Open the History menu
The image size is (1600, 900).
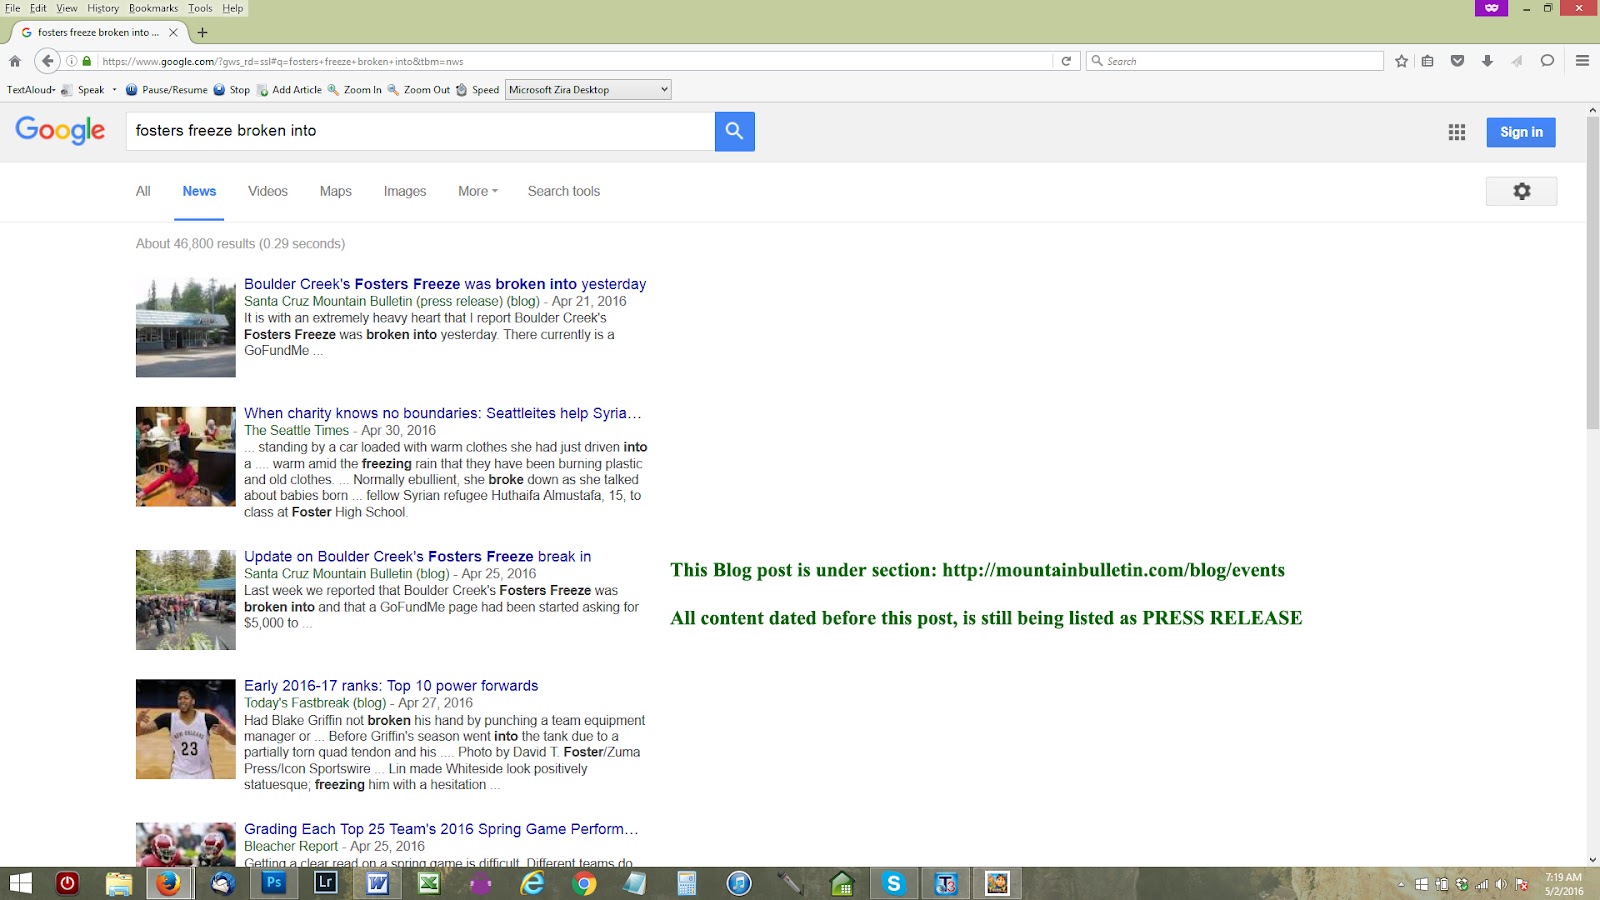[103, 8]
